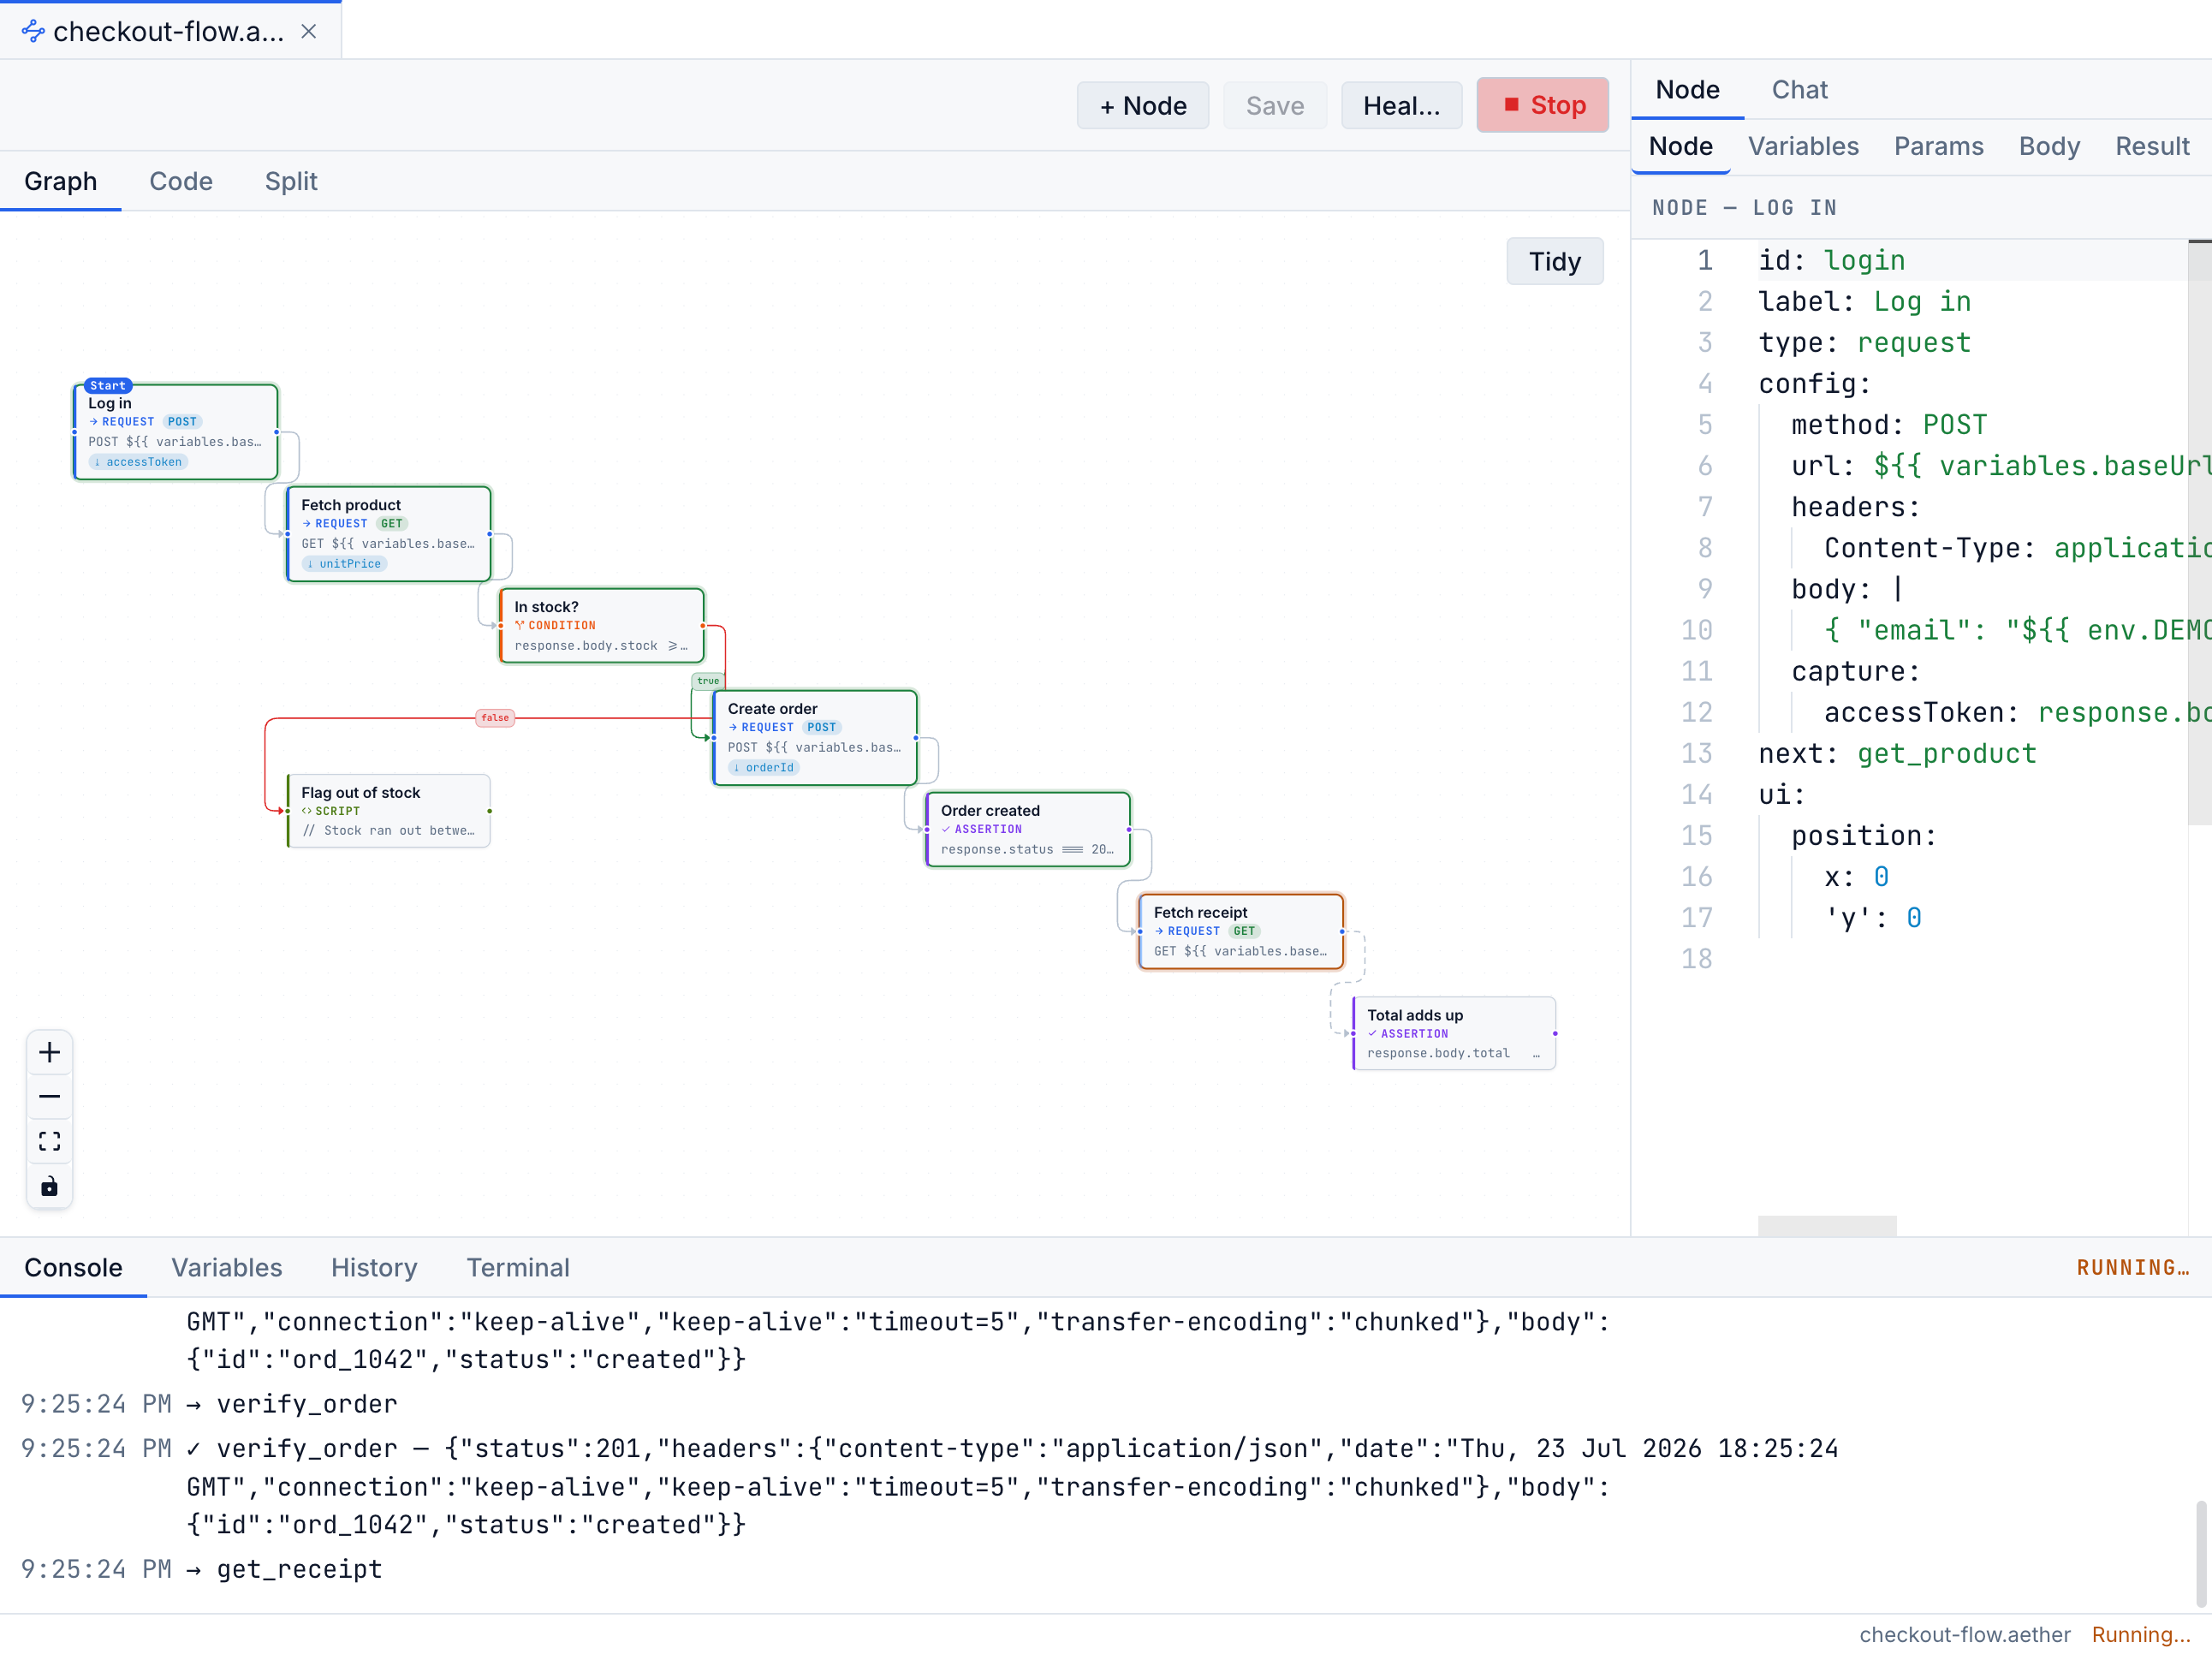
Task: Click editor line 'id: login'
Action: [x=1831, y=260]
